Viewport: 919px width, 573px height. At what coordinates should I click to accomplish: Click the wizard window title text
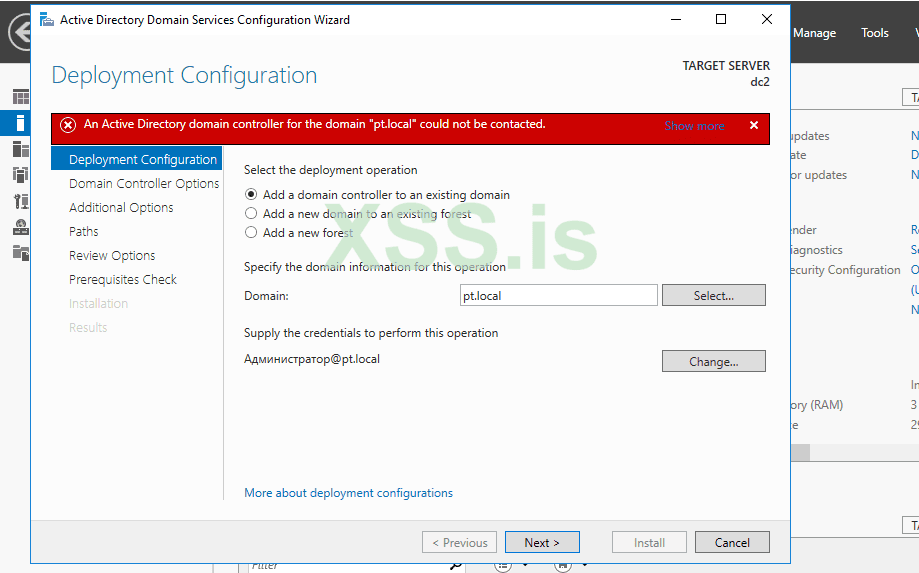click(205, 20)
